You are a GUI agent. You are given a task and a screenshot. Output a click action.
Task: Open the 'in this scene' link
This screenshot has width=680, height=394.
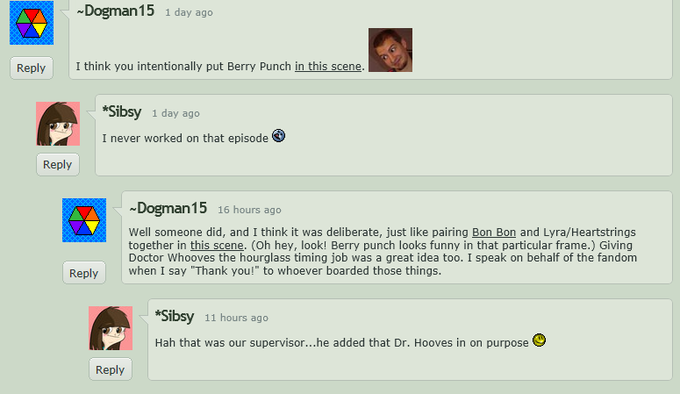pyautogui.click(x=328, y=66)
